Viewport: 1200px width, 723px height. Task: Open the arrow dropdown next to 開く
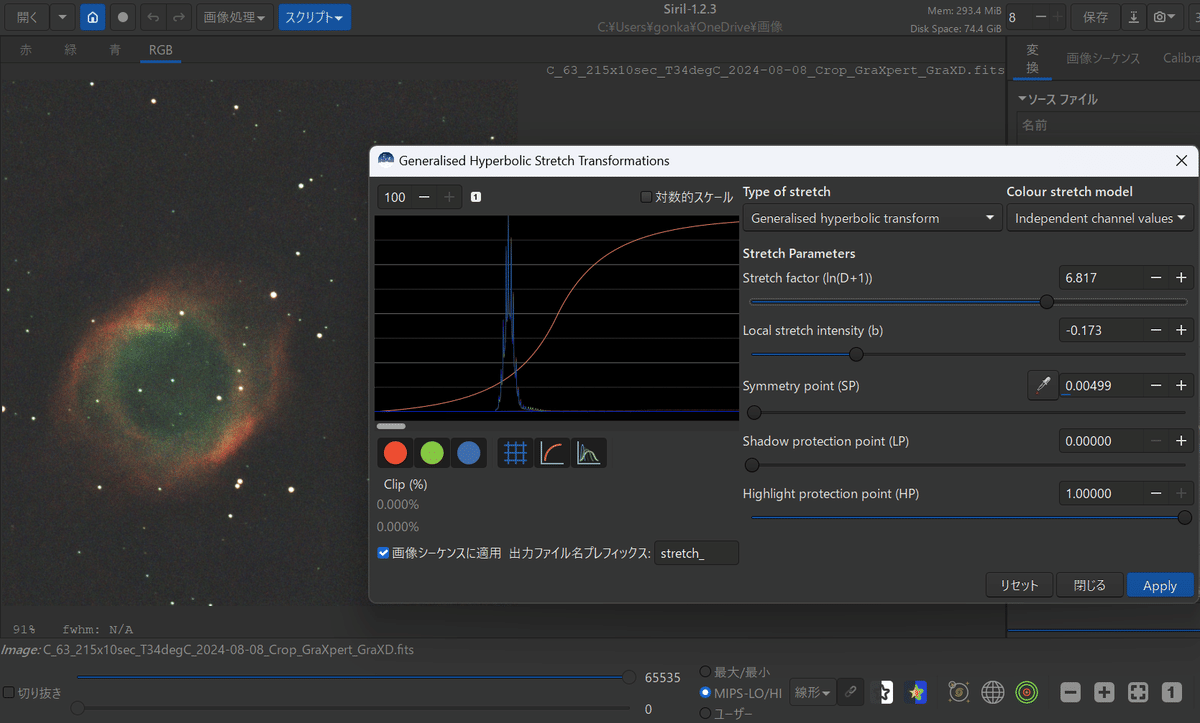pyautogui.click(x=62, y=17)
